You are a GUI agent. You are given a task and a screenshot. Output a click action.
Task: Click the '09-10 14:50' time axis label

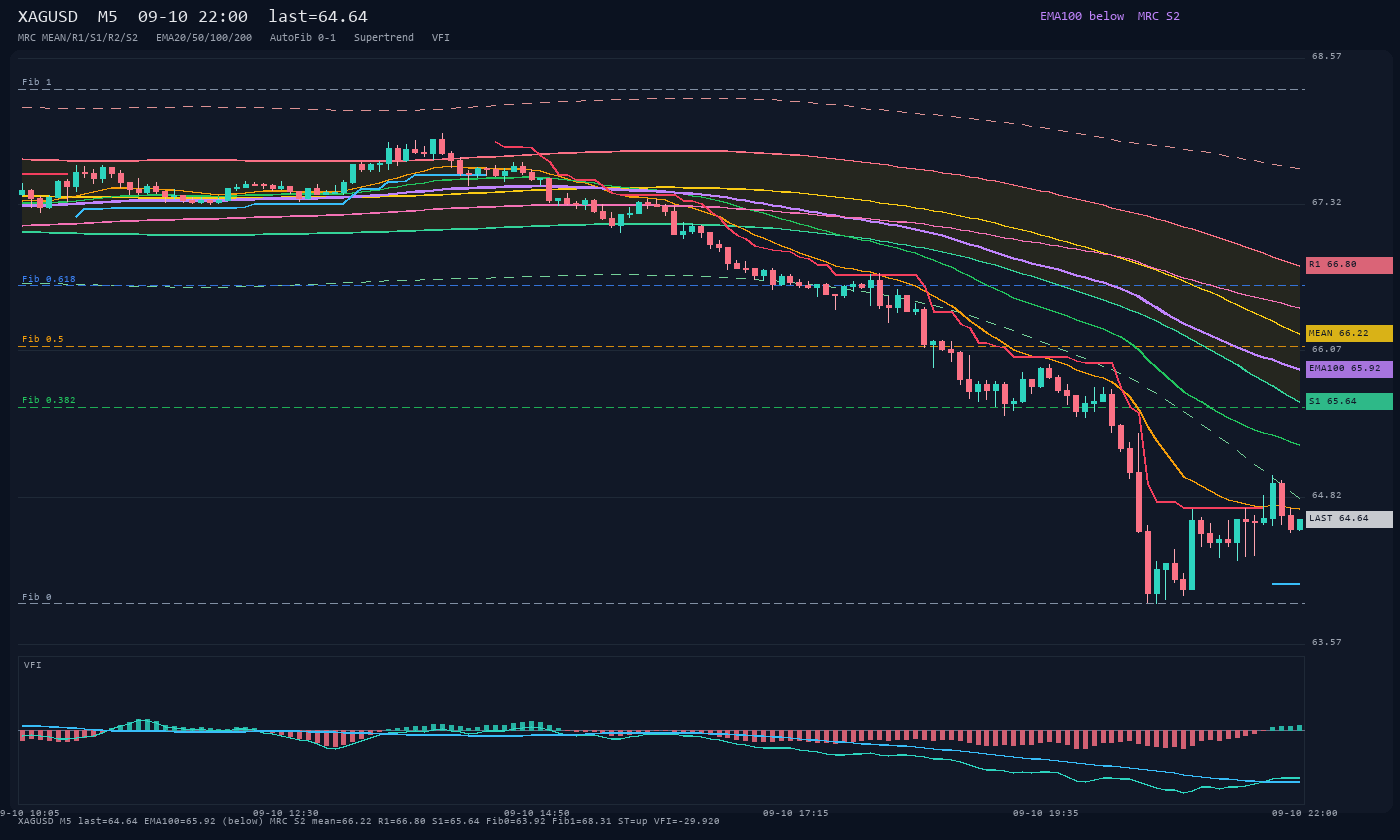pos(537,813)
